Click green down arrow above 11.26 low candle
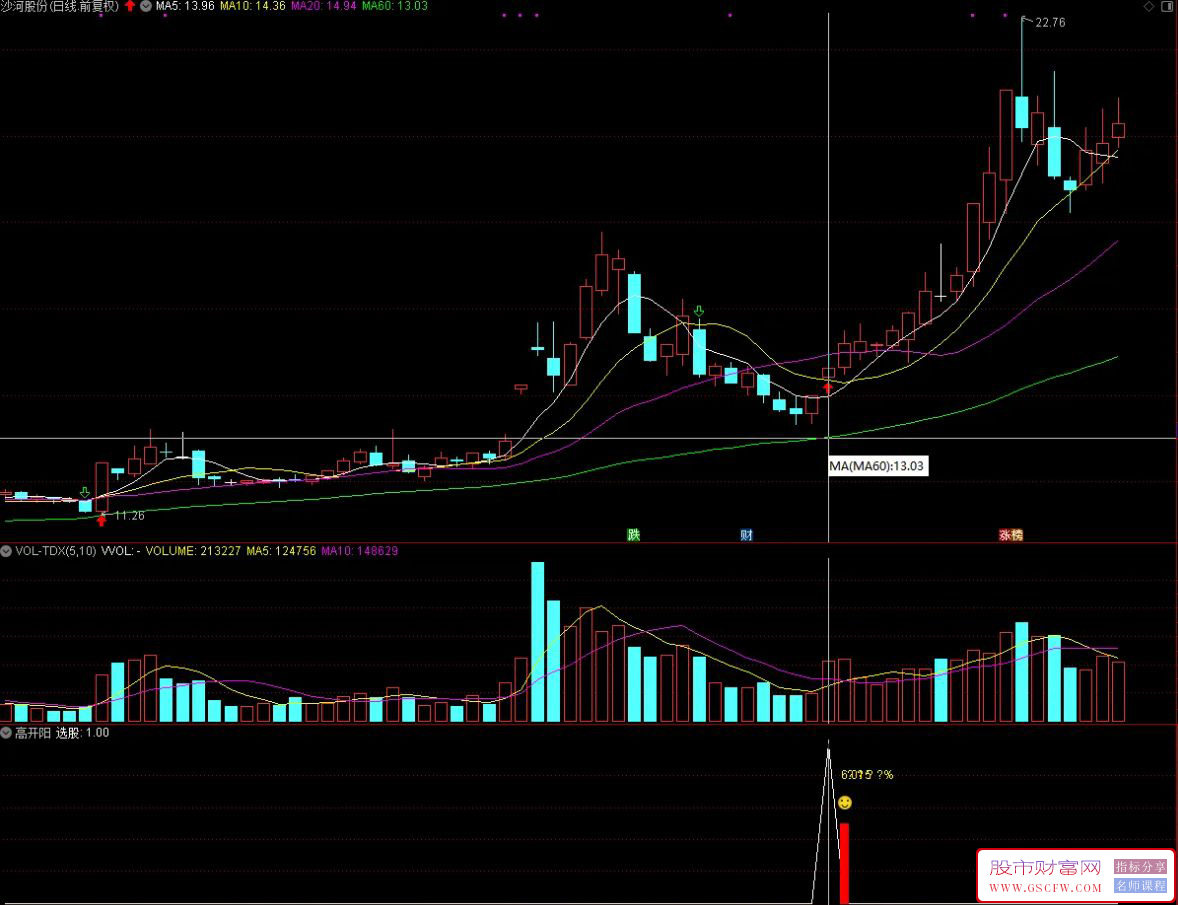This screenshot has width=1178, height=905. click(x=85, y=493)
